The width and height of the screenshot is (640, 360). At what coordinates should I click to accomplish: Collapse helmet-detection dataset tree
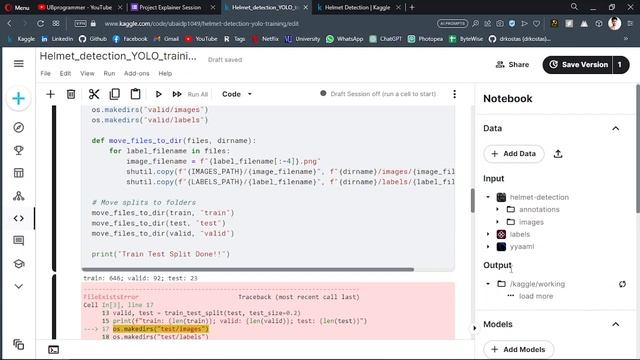point(488,197)
